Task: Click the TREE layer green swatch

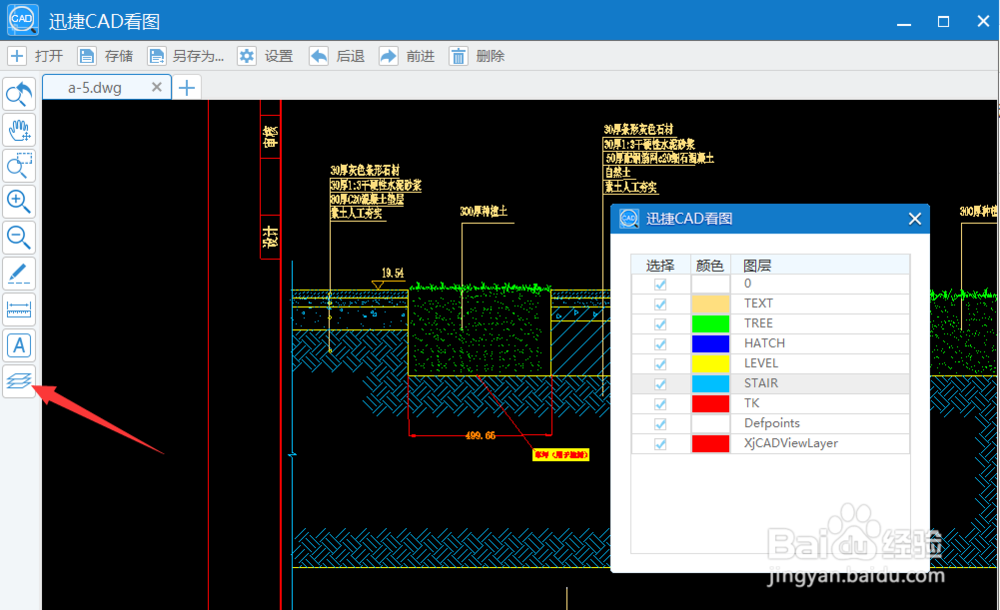Action: [x=710, y=324]
